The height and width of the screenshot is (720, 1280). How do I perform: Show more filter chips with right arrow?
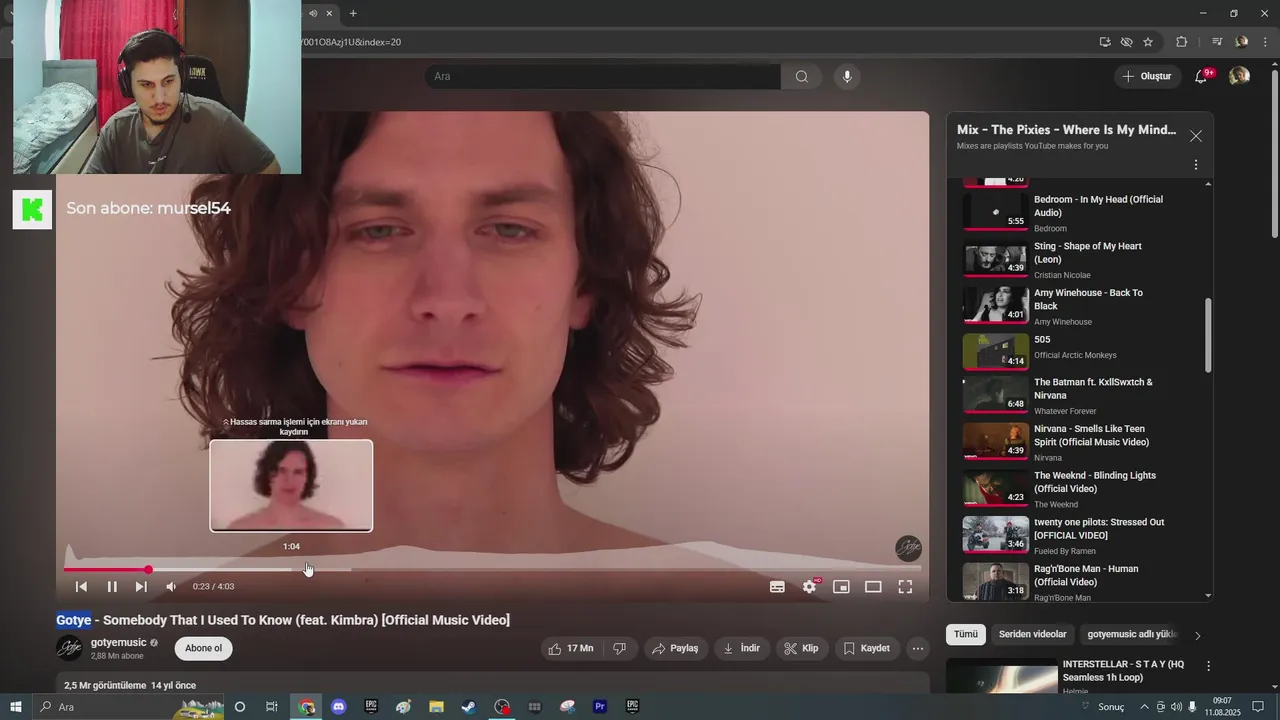click(x=1197, y=635)
